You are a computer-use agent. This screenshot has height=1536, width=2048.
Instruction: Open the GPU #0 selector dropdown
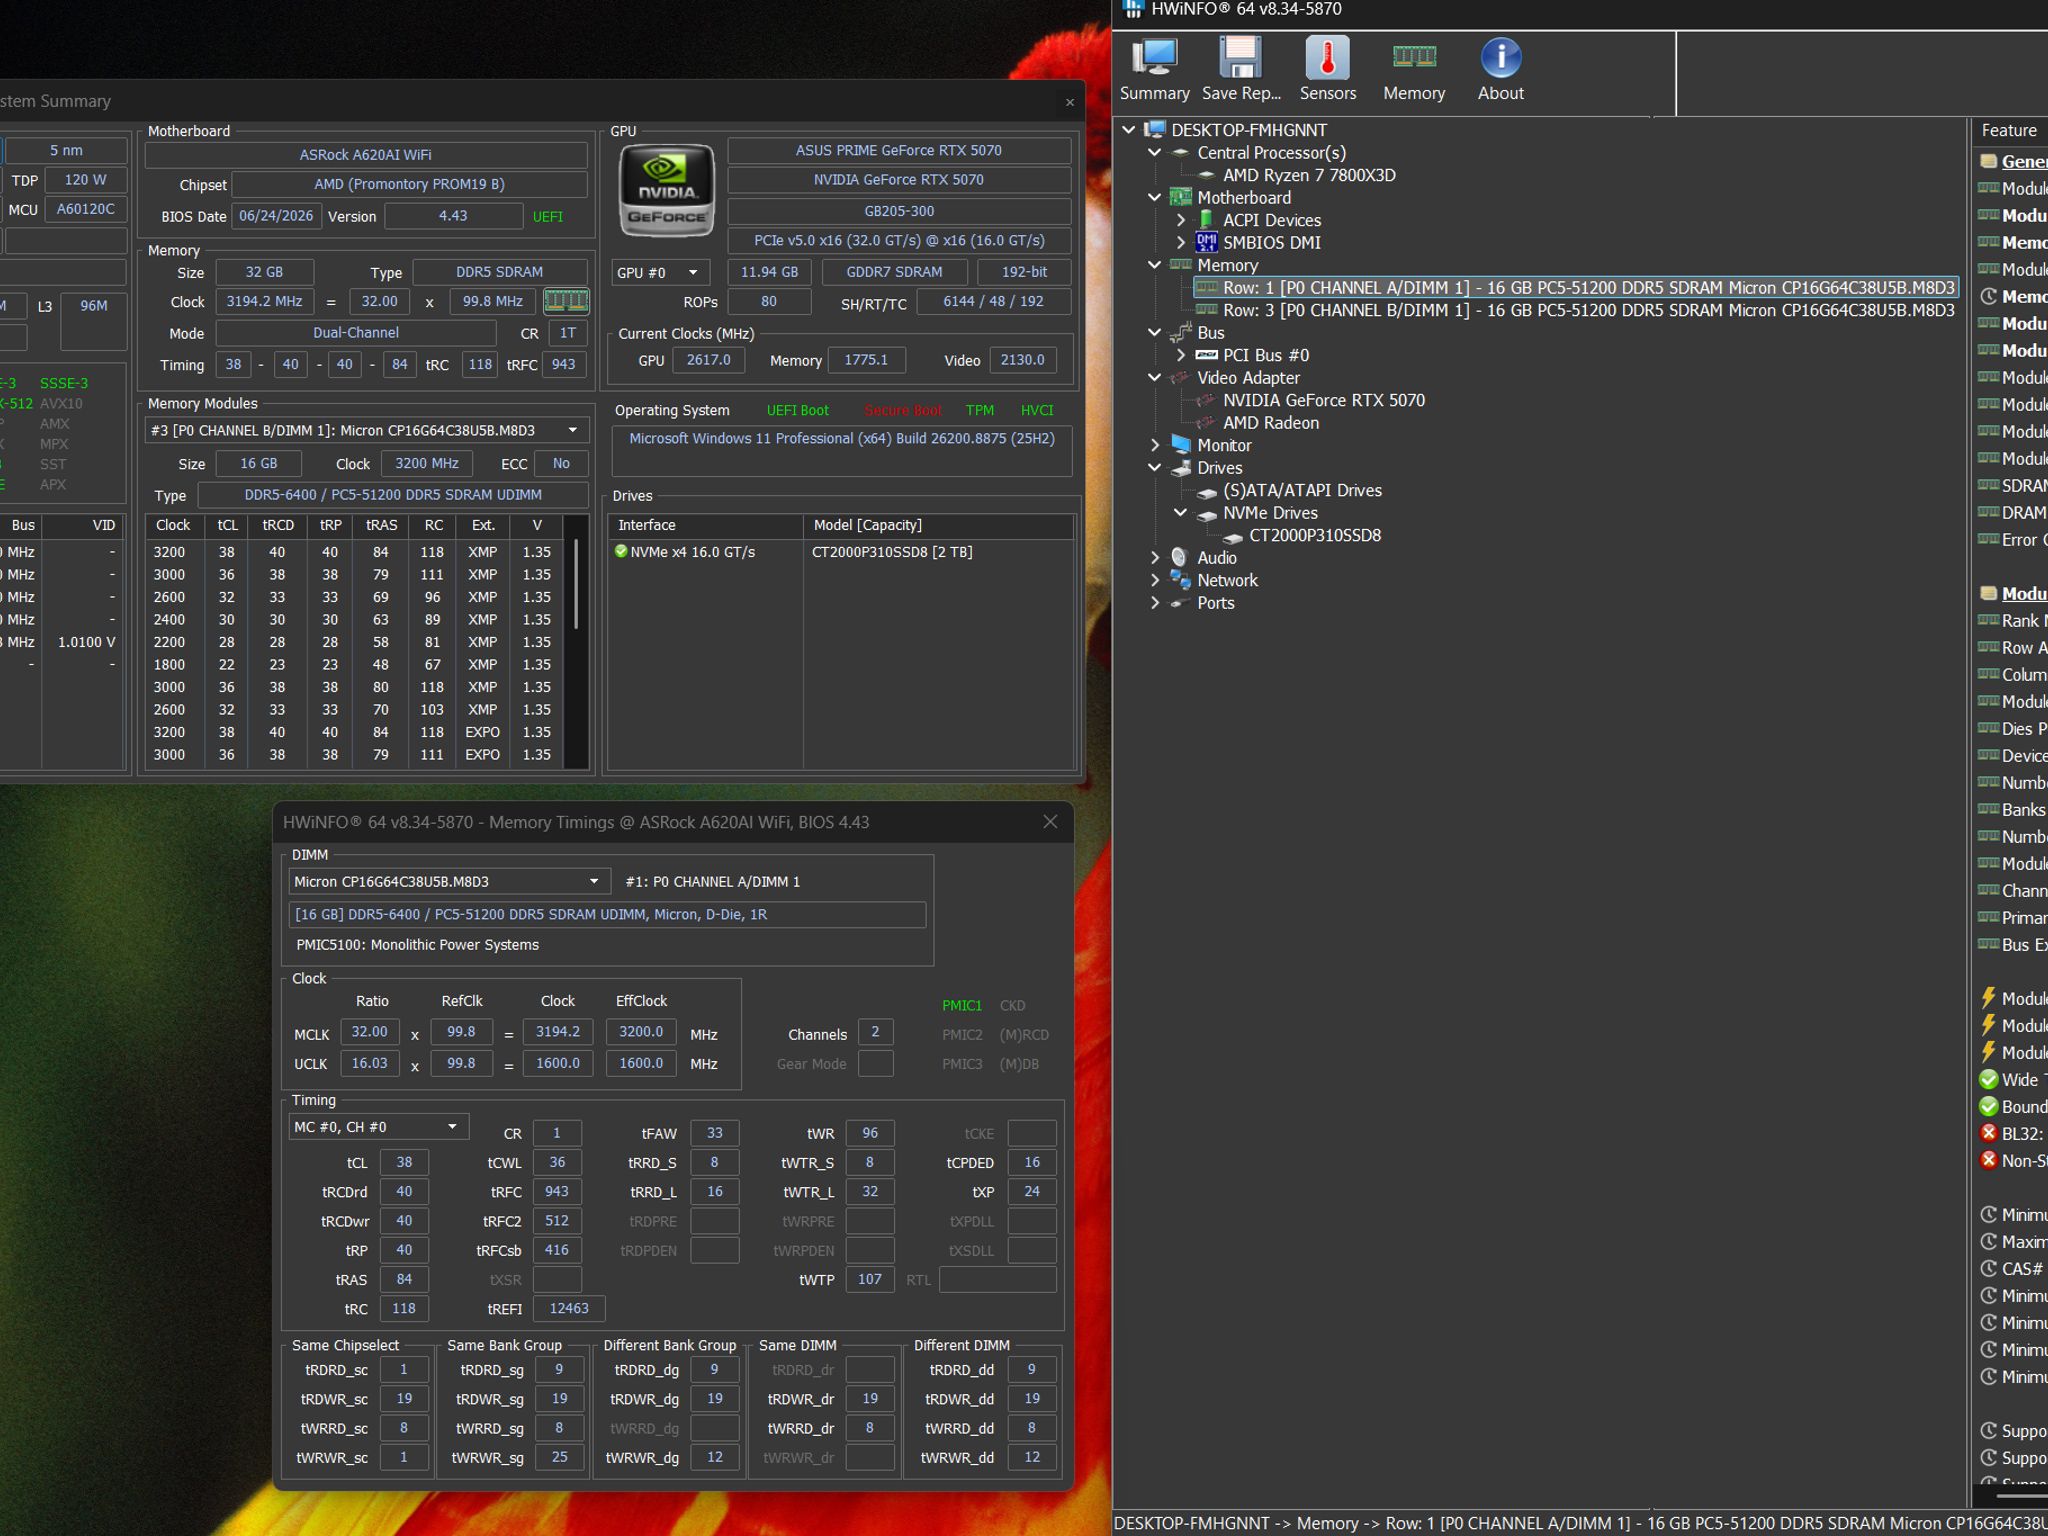660,272
